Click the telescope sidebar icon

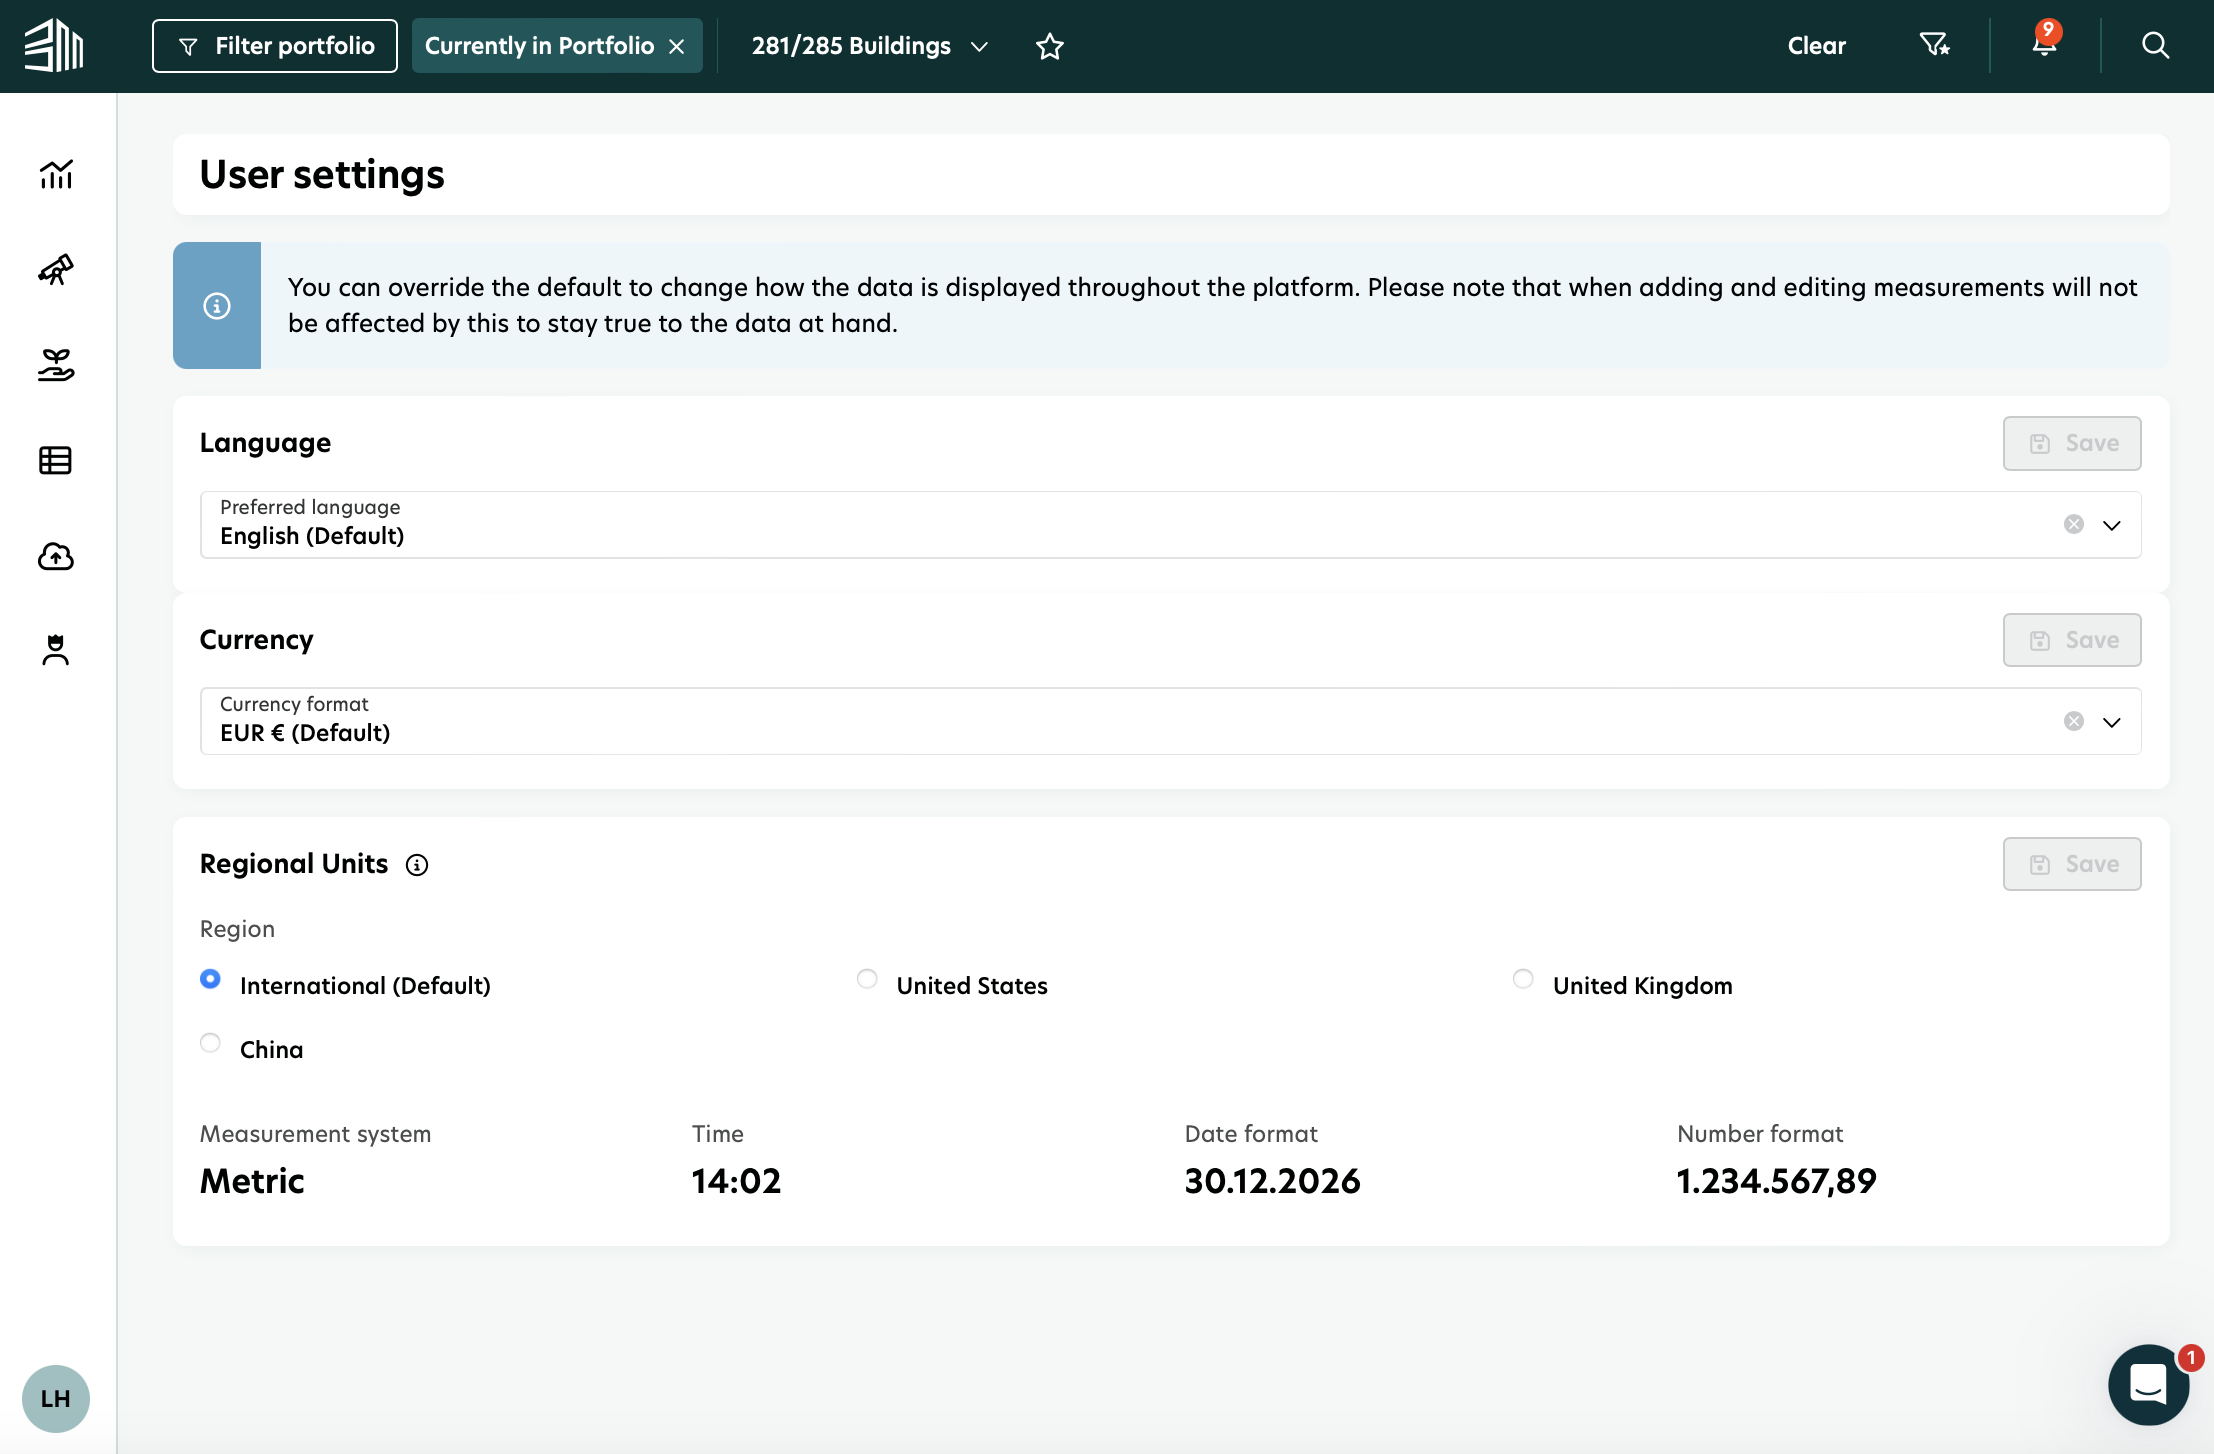point(56,269)
